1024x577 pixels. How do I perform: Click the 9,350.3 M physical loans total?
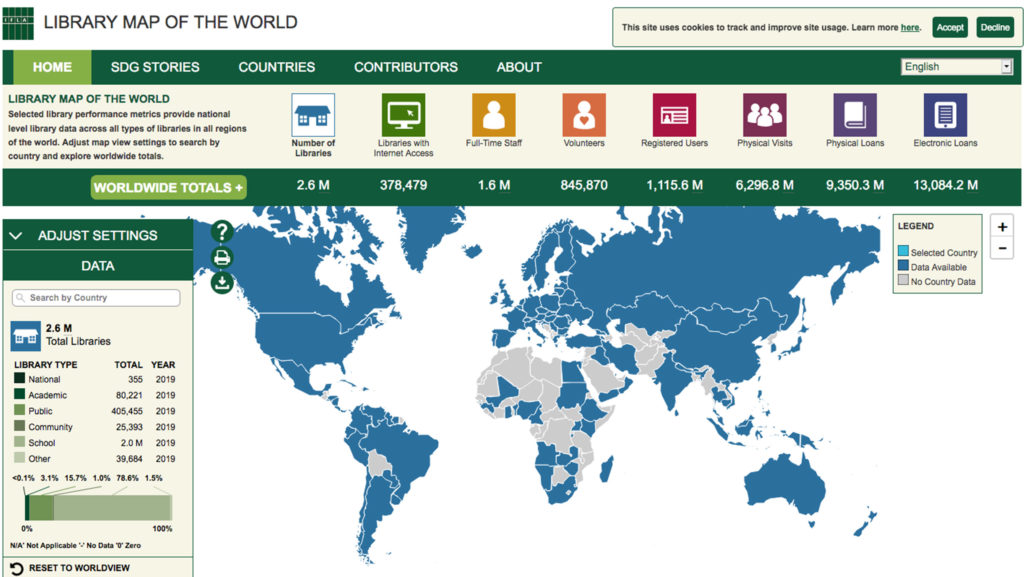click(855, 185)
